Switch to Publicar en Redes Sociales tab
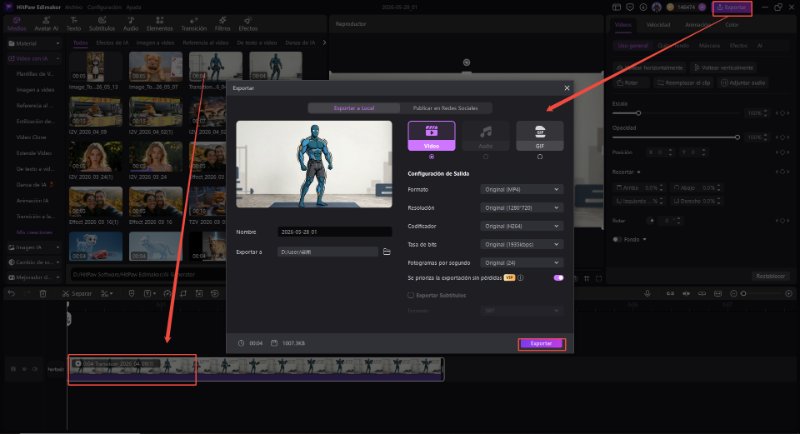Viewport: 800px width, 434px height. coord(445,108)
